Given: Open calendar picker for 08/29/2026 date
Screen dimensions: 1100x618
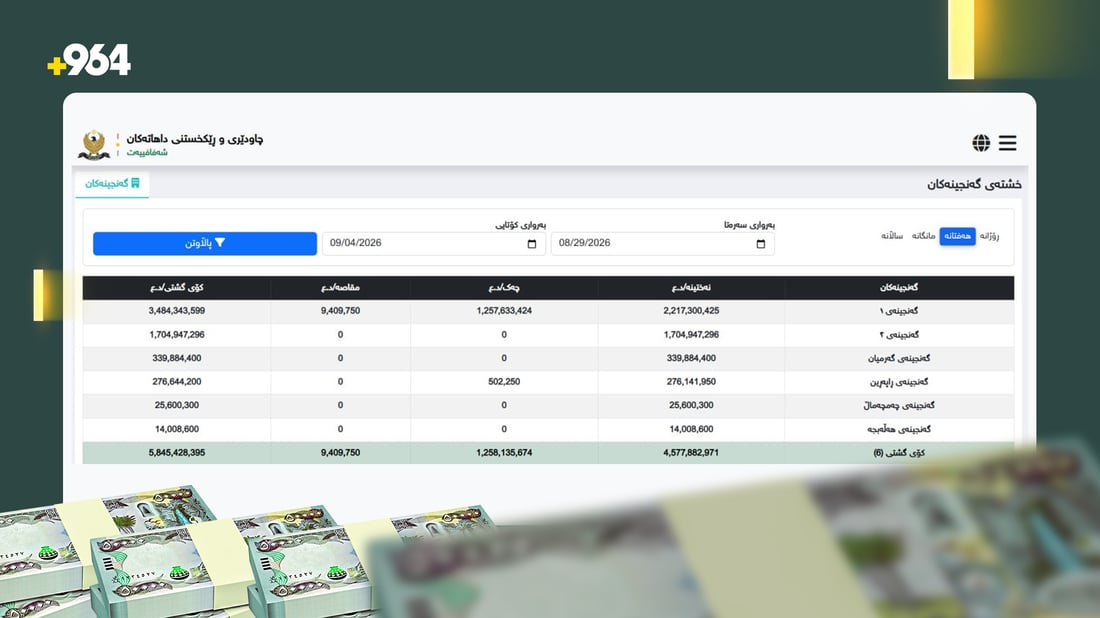Looking at the screenshot, I should pos(760,243).
